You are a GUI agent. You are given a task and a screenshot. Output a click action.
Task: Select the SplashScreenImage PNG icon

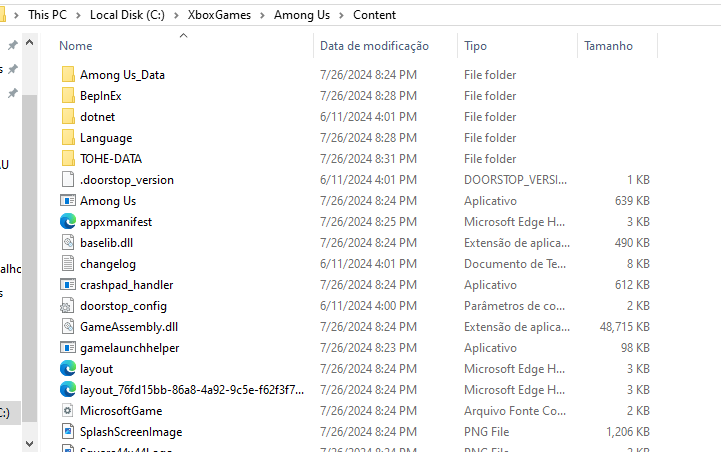[x=67, y=432]
